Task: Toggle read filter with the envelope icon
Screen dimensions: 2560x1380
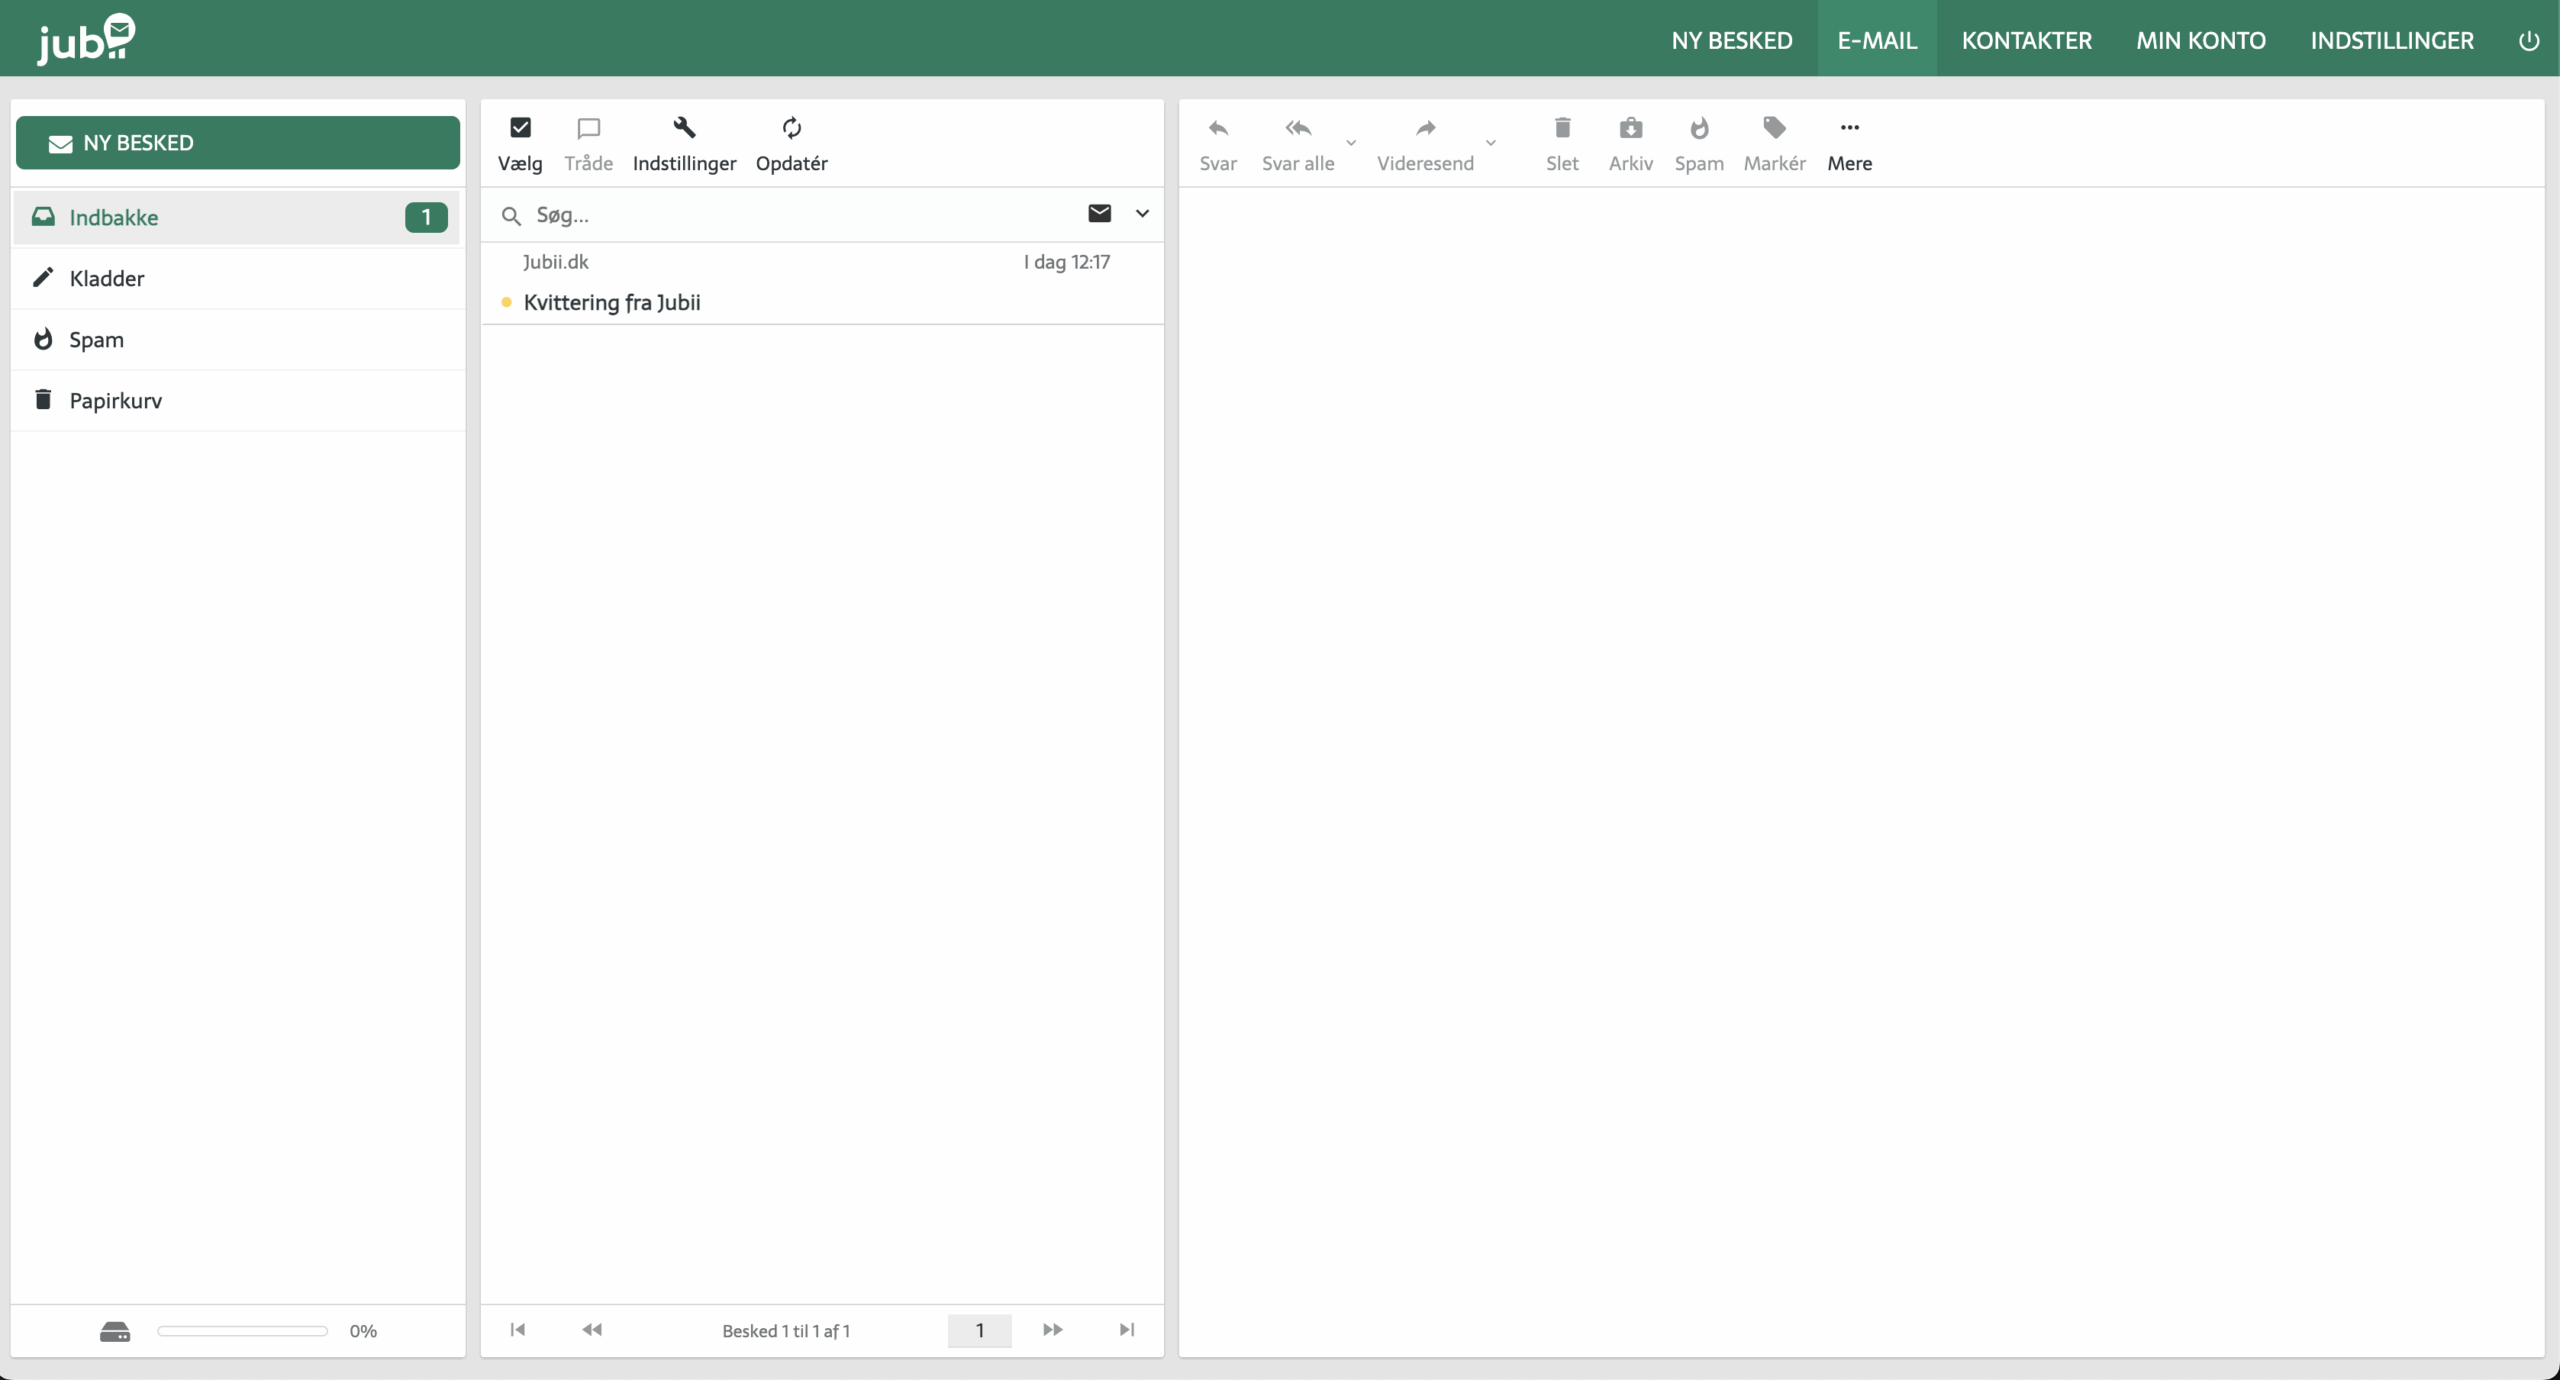Action: (x=1098, y=213)
